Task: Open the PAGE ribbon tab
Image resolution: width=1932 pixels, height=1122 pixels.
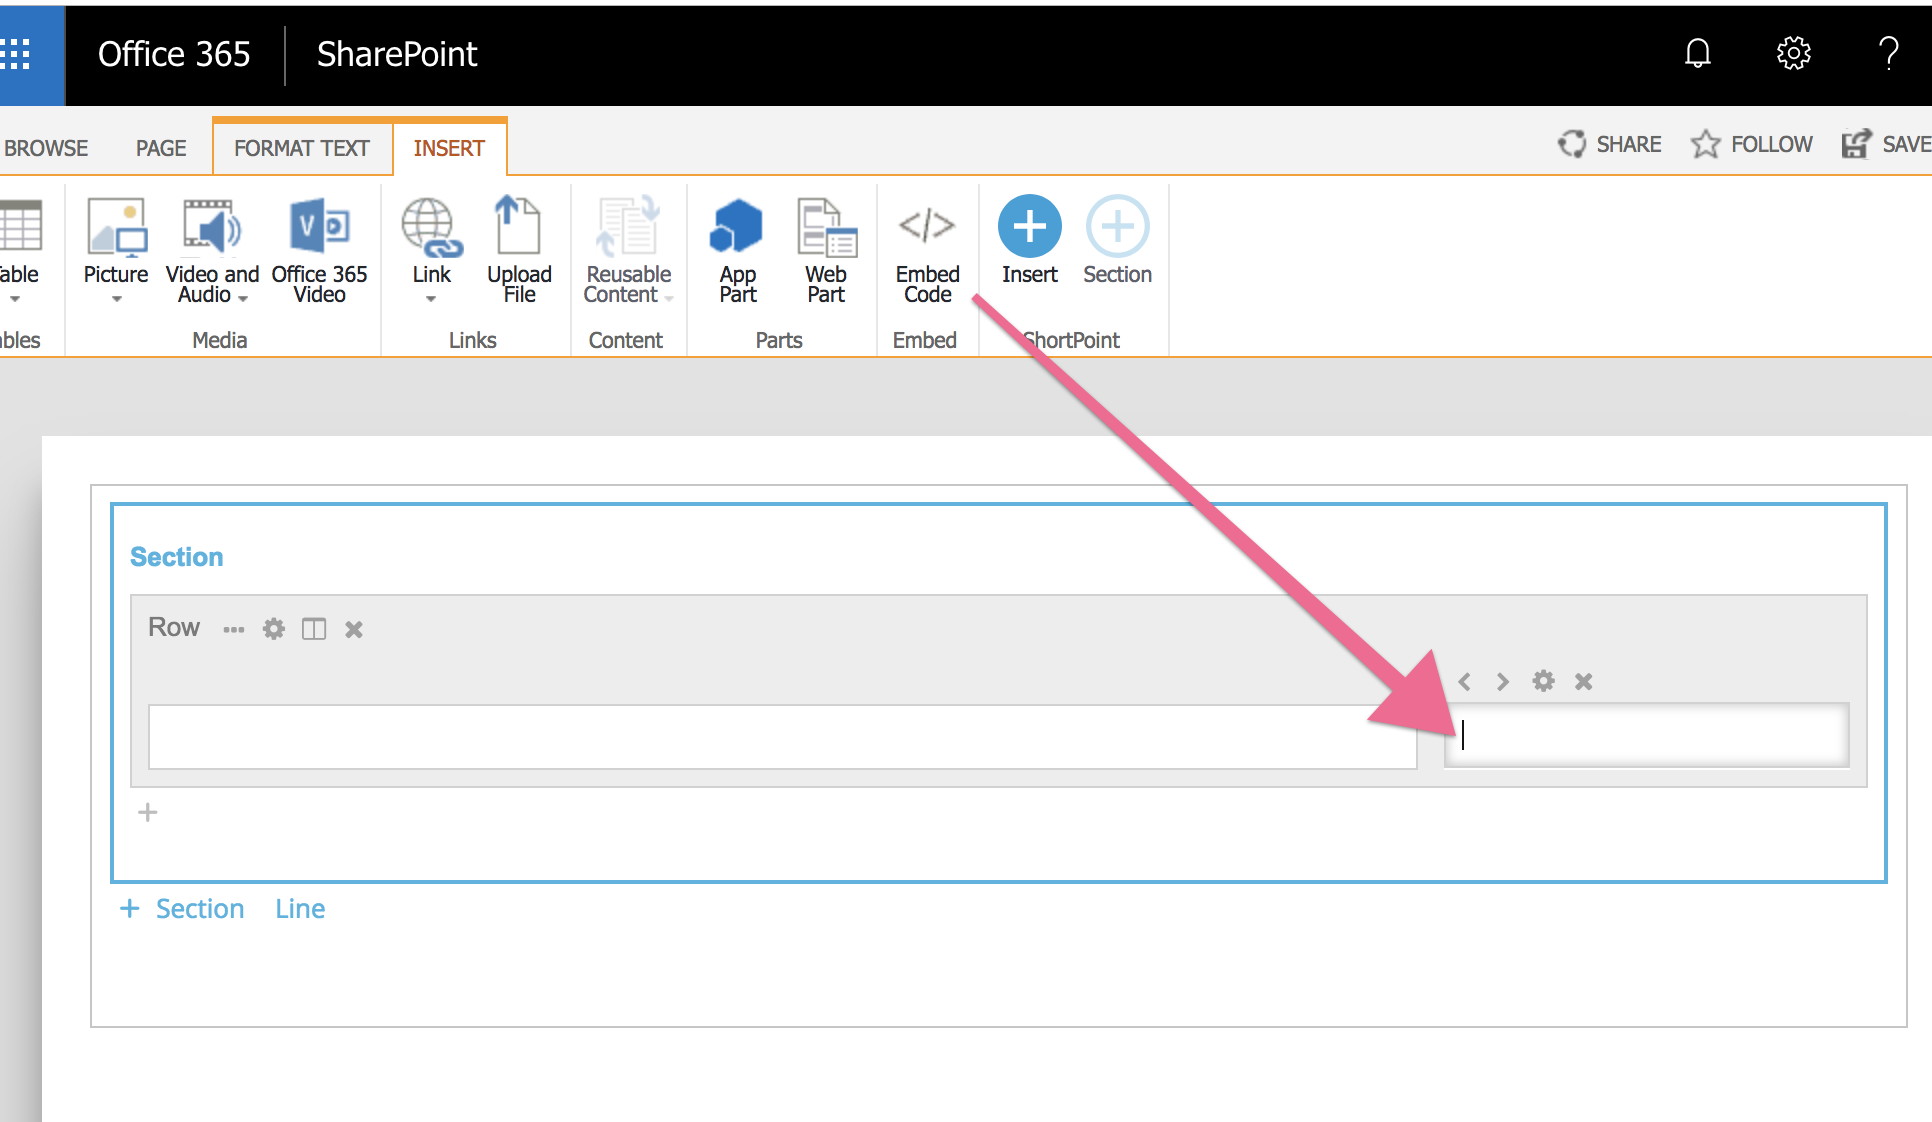Action: 160,147
